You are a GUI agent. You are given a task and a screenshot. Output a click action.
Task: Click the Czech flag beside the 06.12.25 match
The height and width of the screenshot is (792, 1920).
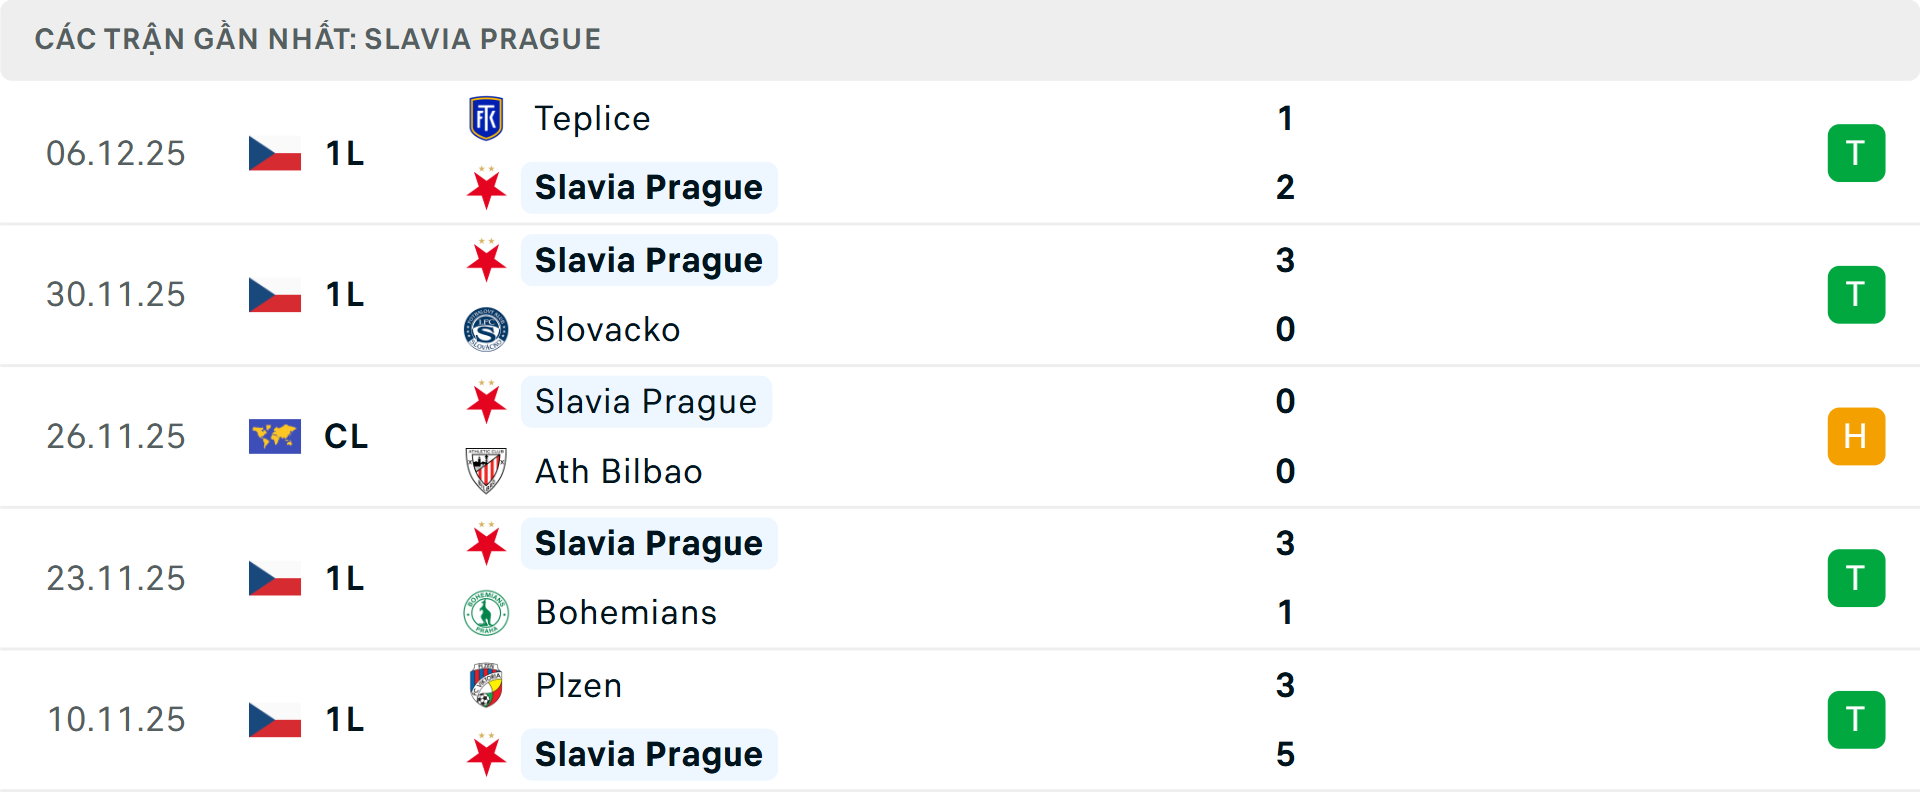pos(275,153)
